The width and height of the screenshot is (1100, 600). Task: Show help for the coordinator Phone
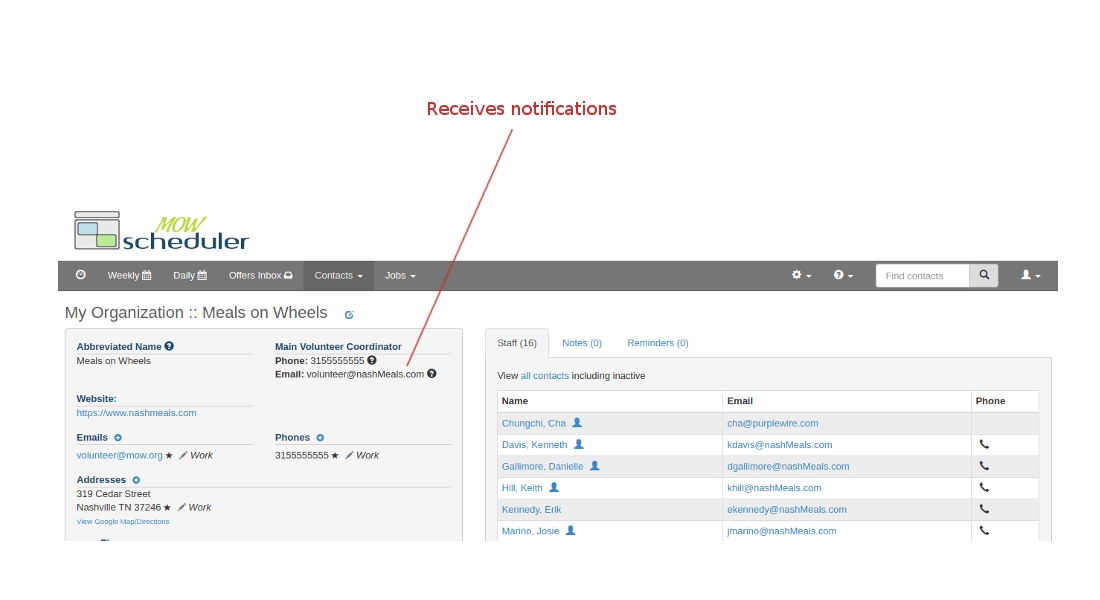372,360
